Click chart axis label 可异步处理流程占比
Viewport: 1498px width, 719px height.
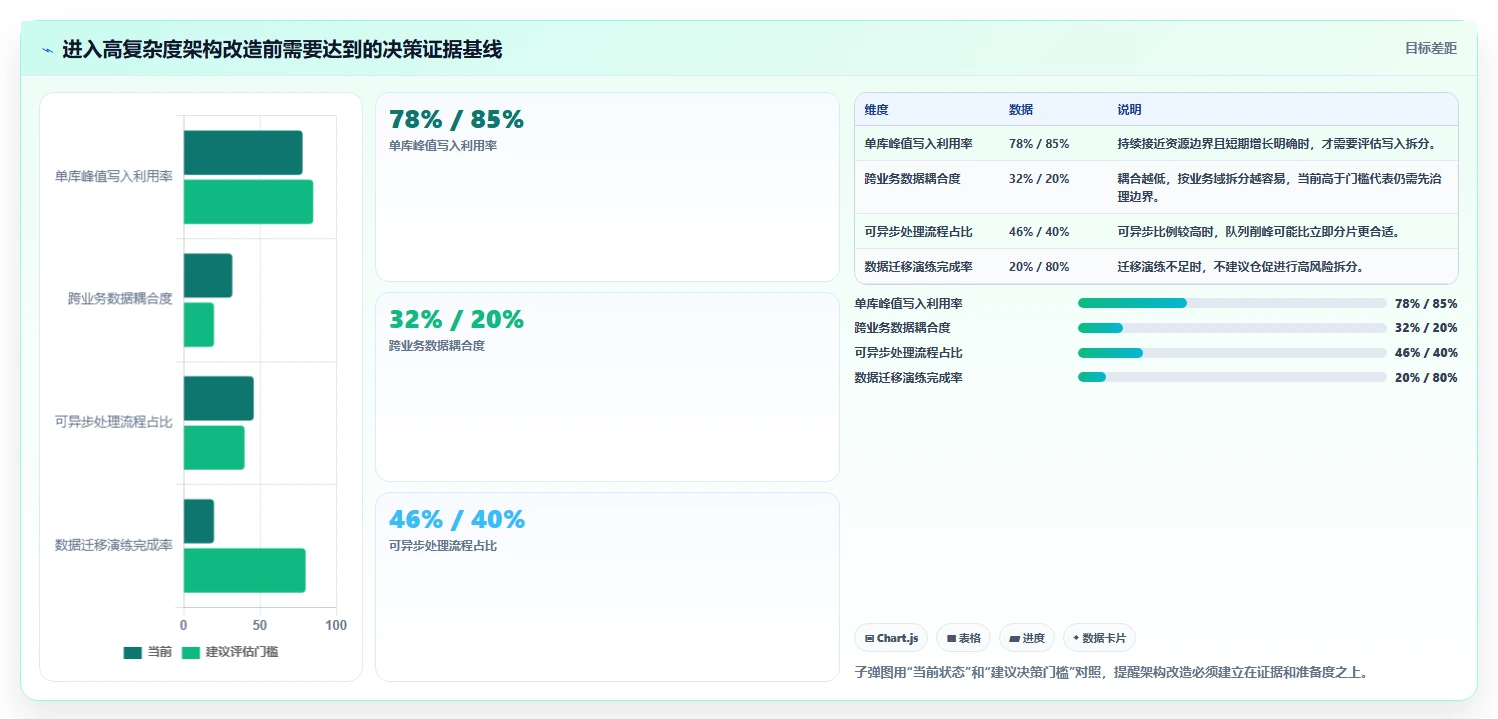(114, 422)
